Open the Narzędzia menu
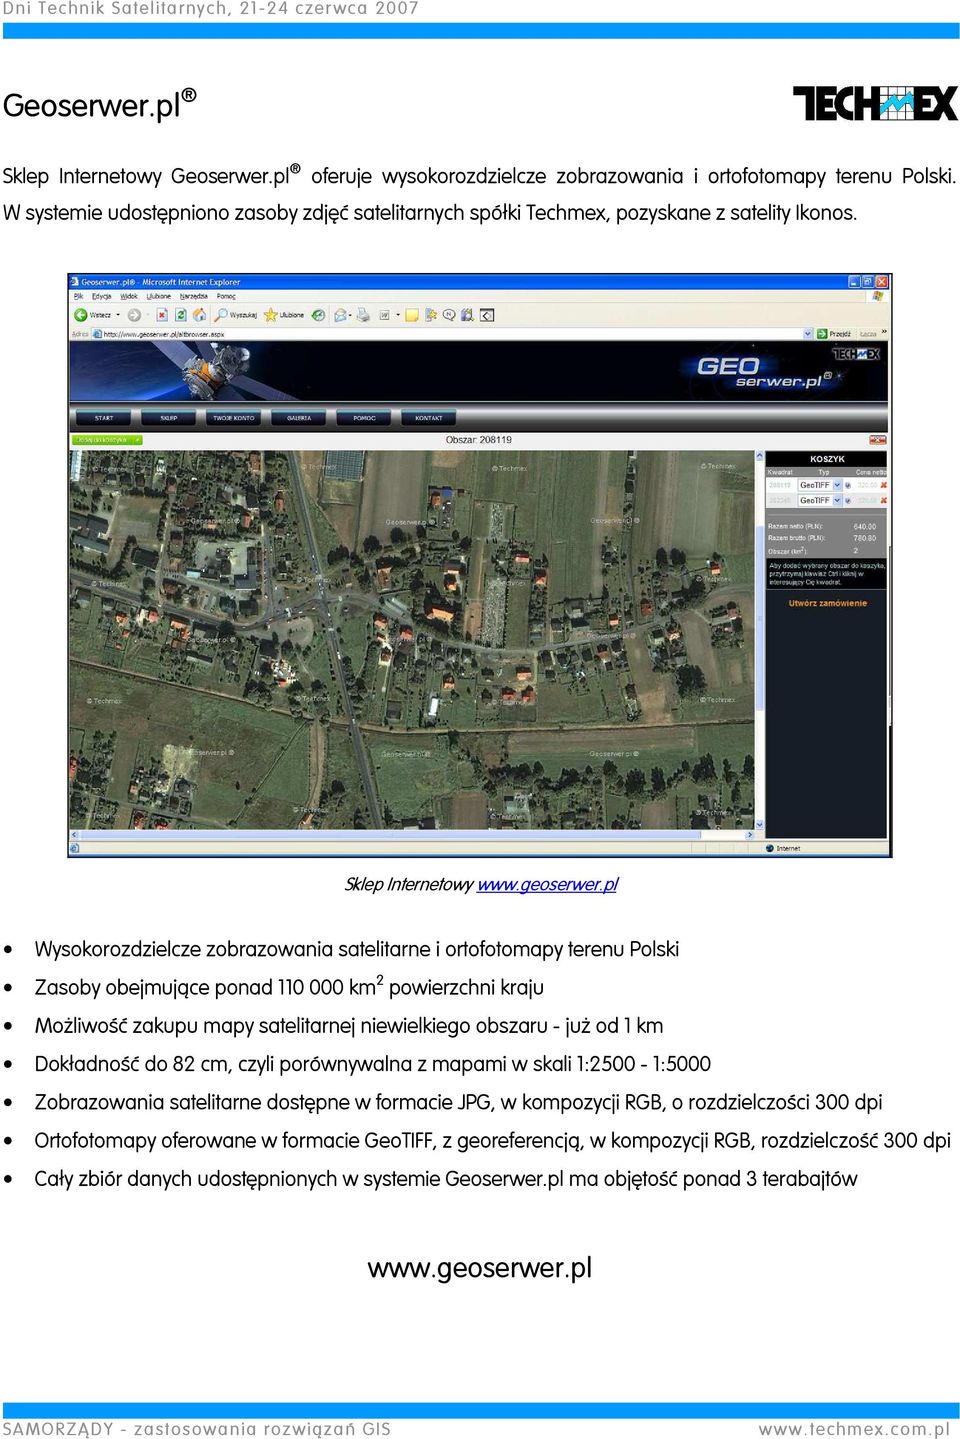The width and height of the screenshot is (960, 1439). (194, 296)
